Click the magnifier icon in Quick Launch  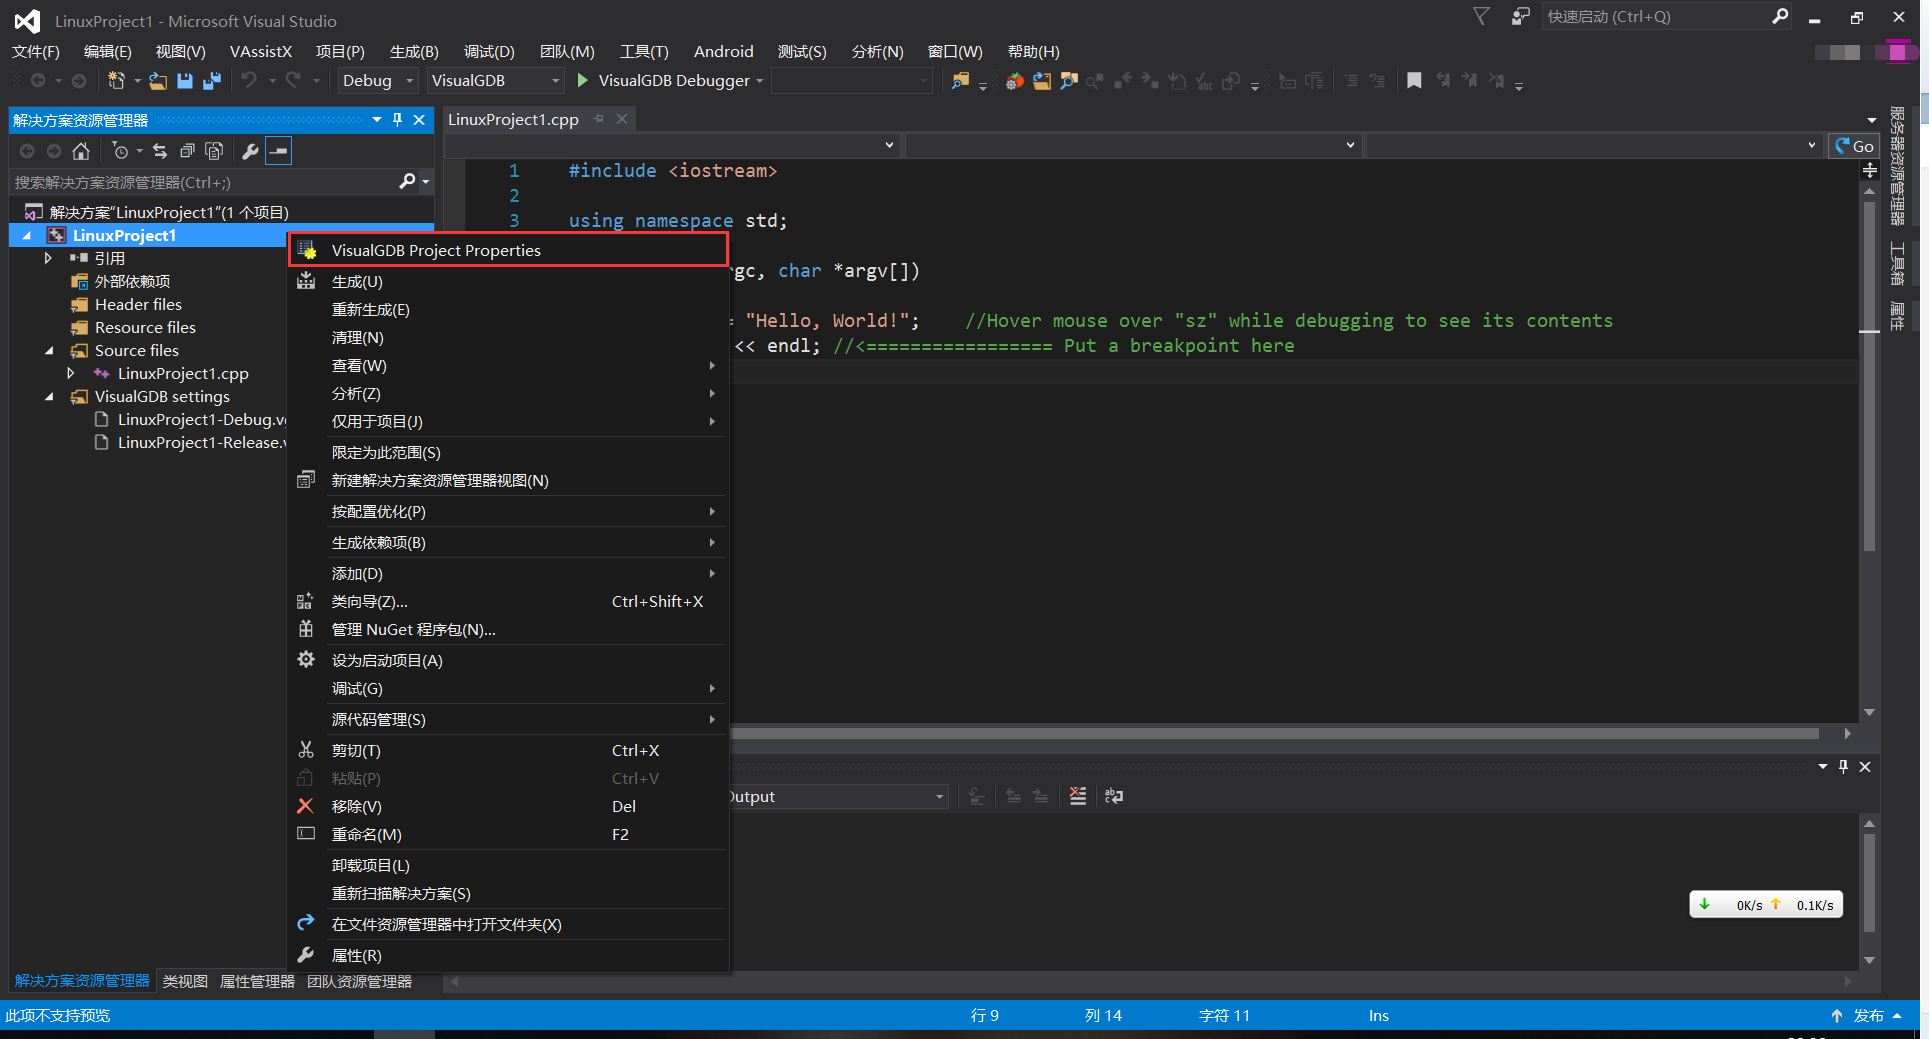tap(1781, 17)
